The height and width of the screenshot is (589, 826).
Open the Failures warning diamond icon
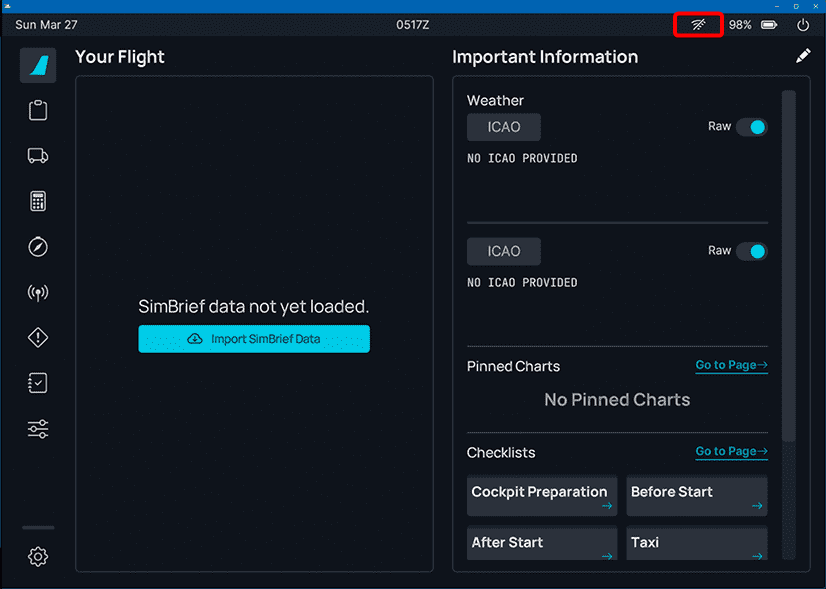tap(38, 338)
